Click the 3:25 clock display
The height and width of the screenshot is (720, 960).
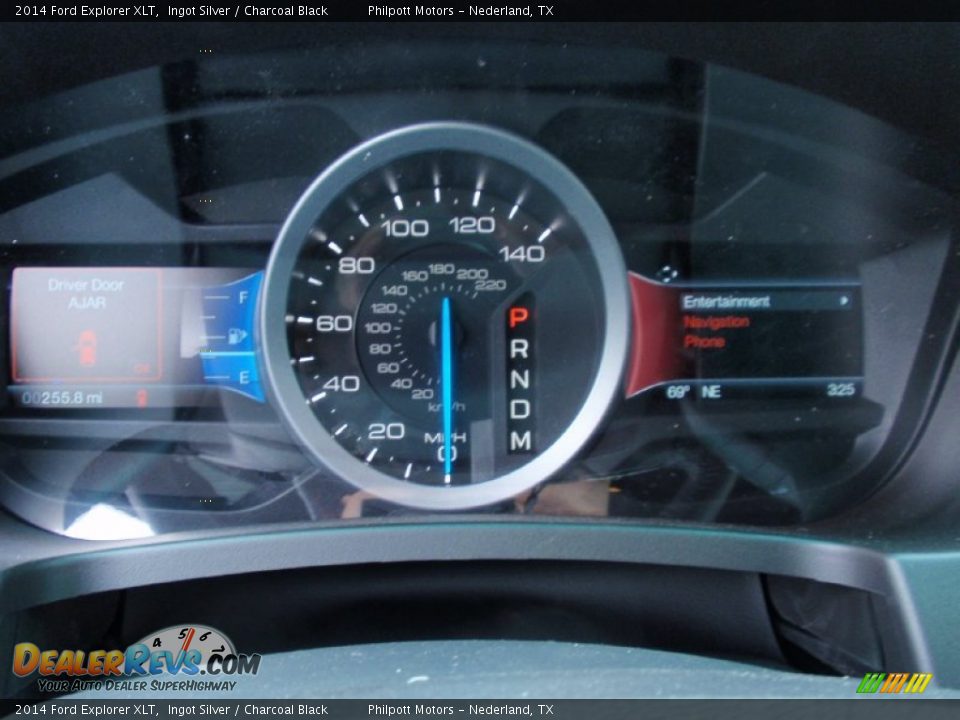pyautogui.click(x=840, y=390)
